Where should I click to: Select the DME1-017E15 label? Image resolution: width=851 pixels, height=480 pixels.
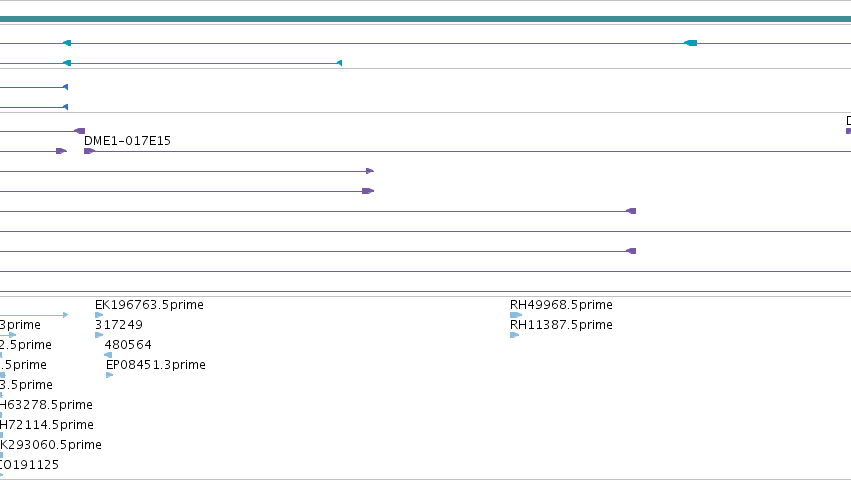pos(127,141)
